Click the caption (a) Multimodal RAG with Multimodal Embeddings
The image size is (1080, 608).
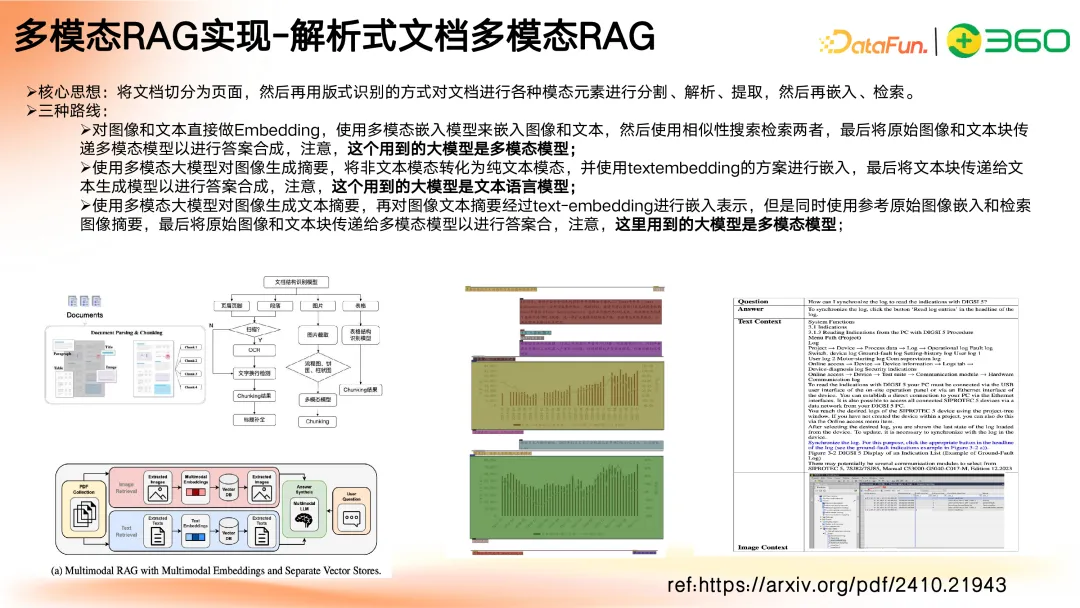pos(216,571)
